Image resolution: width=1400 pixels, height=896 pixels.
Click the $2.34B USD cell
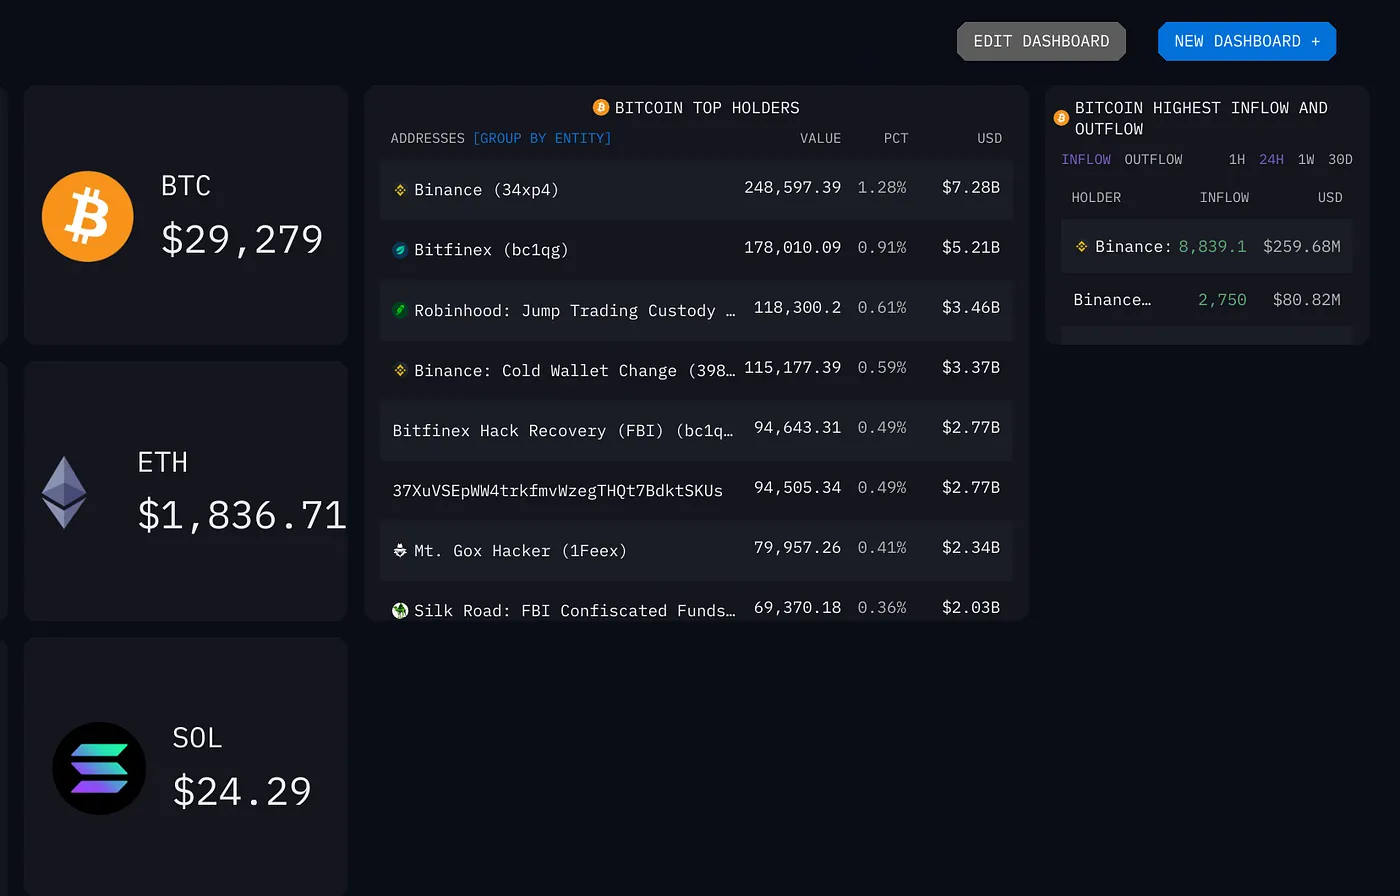click(970, 547)
